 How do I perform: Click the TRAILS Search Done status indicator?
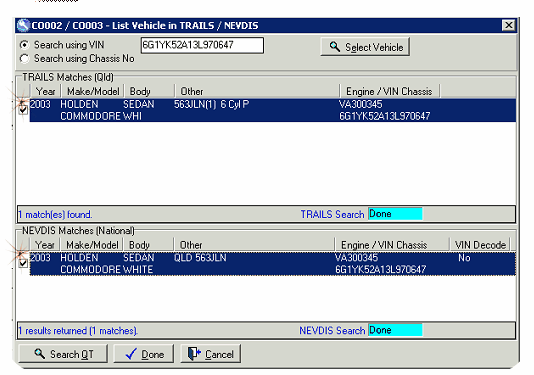(x=395, y=214)
